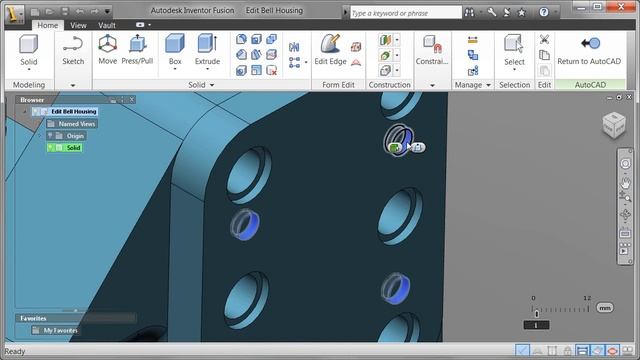
Task: Click the Cut scissors icon in Edit panel
Action: (x=544, y=39)
